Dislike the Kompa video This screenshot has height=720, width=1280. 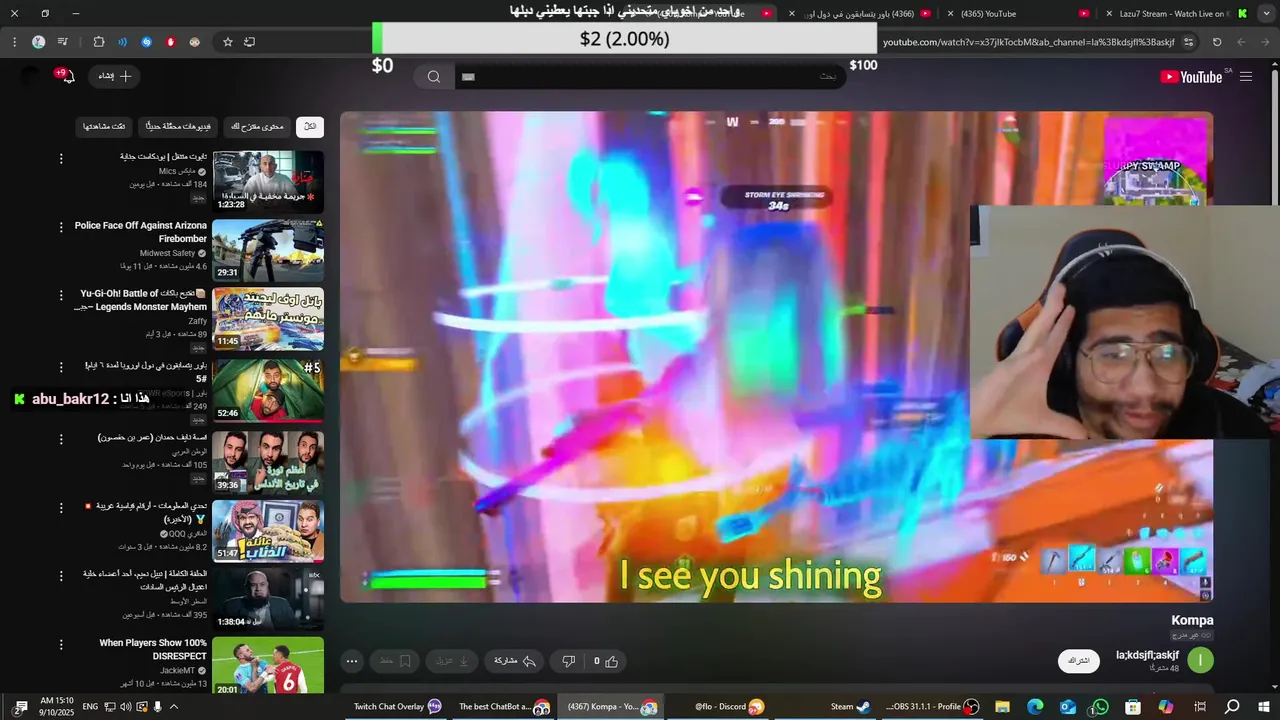pyautogui.click(x=568, y=661)
